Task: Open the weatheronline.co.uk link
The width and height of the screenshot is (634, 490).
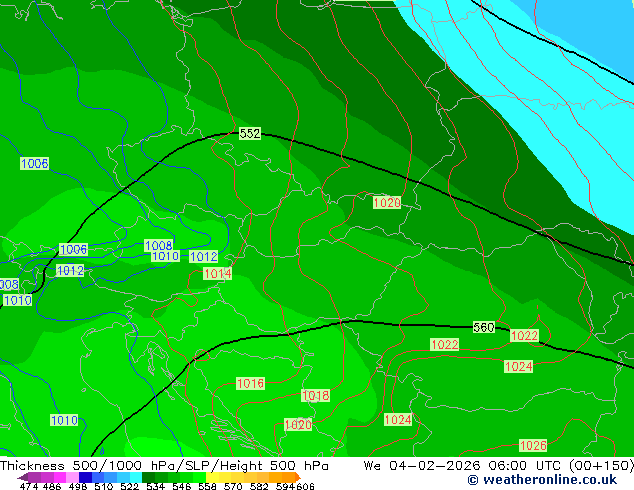Action: (x=542, y=480)
